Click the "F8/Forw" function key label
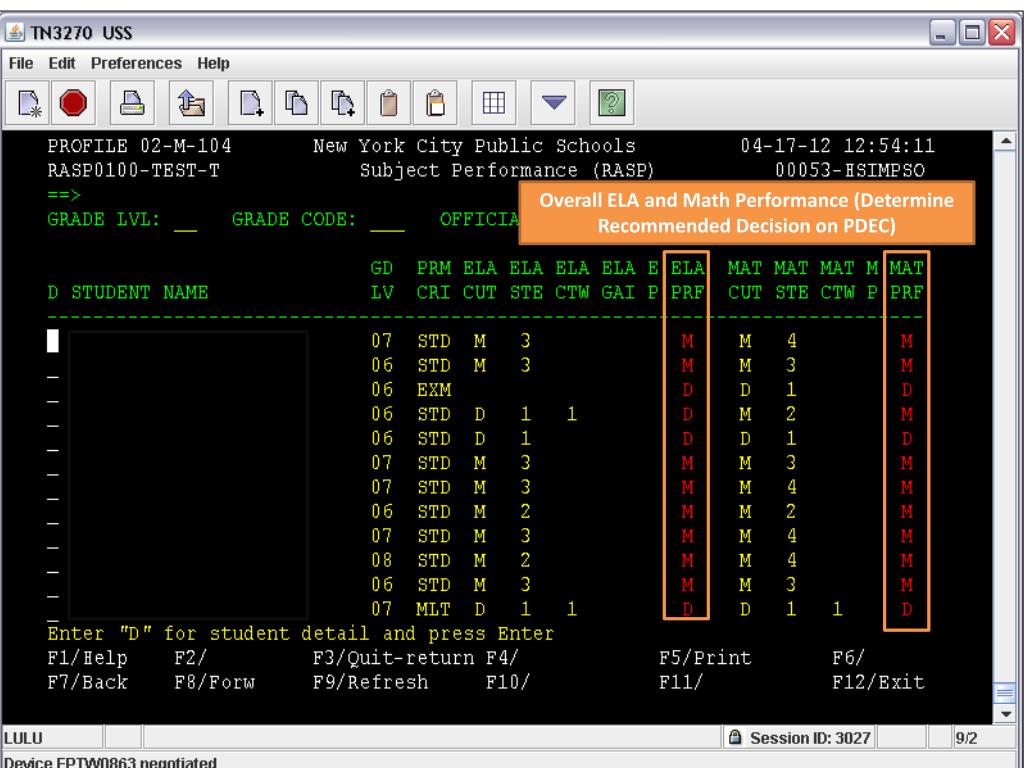 point(214,683)
